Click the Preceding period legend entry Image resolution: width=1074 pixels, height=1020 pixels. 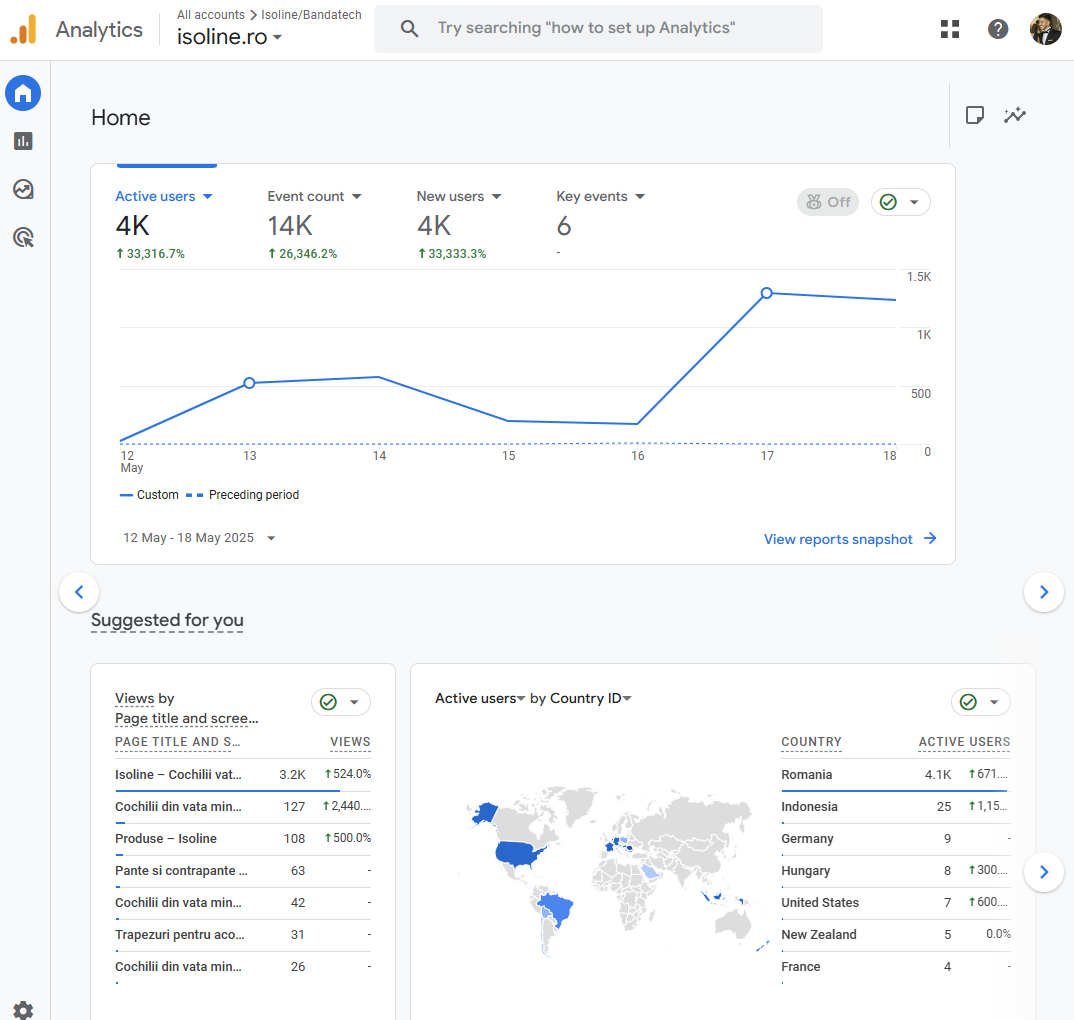pyautogui.click(x=242, y=495)
